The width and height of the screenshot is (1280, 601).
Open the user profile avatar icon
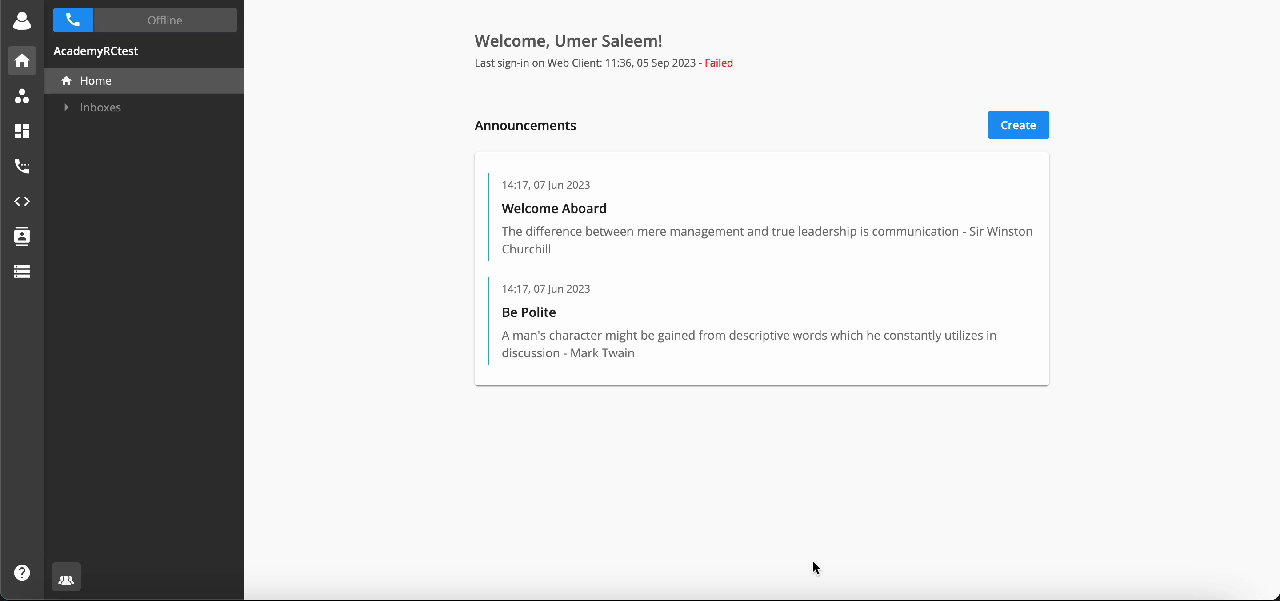point(21,20)
